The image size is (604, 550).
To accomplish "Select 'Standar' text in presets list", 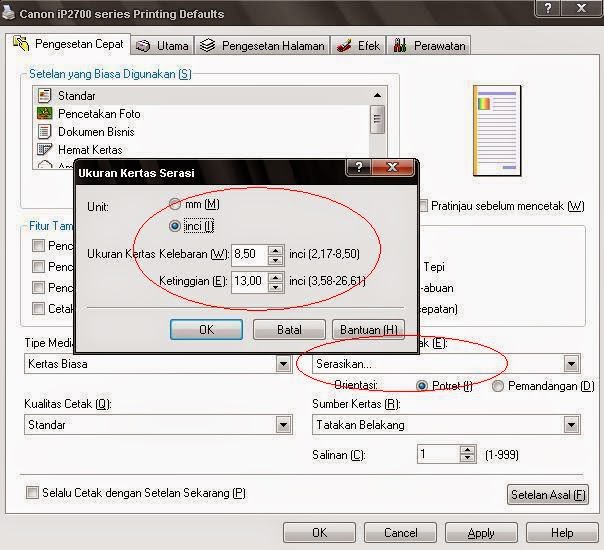I will (77, 96).
